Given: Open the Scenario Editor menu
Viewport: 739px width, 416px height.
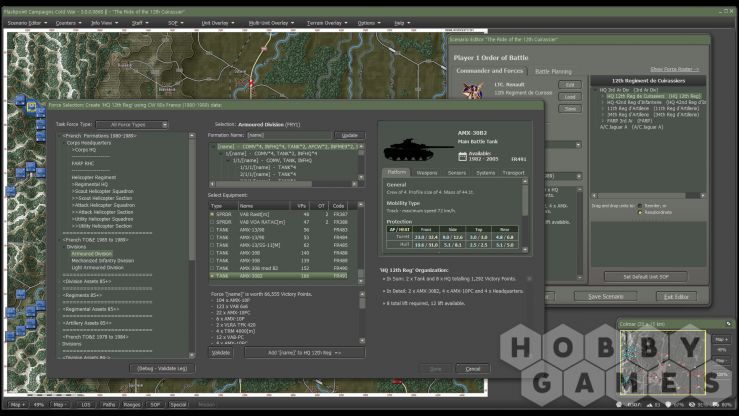Looking at the screenshot, I should pyautogui.click(x=27, y=23).
